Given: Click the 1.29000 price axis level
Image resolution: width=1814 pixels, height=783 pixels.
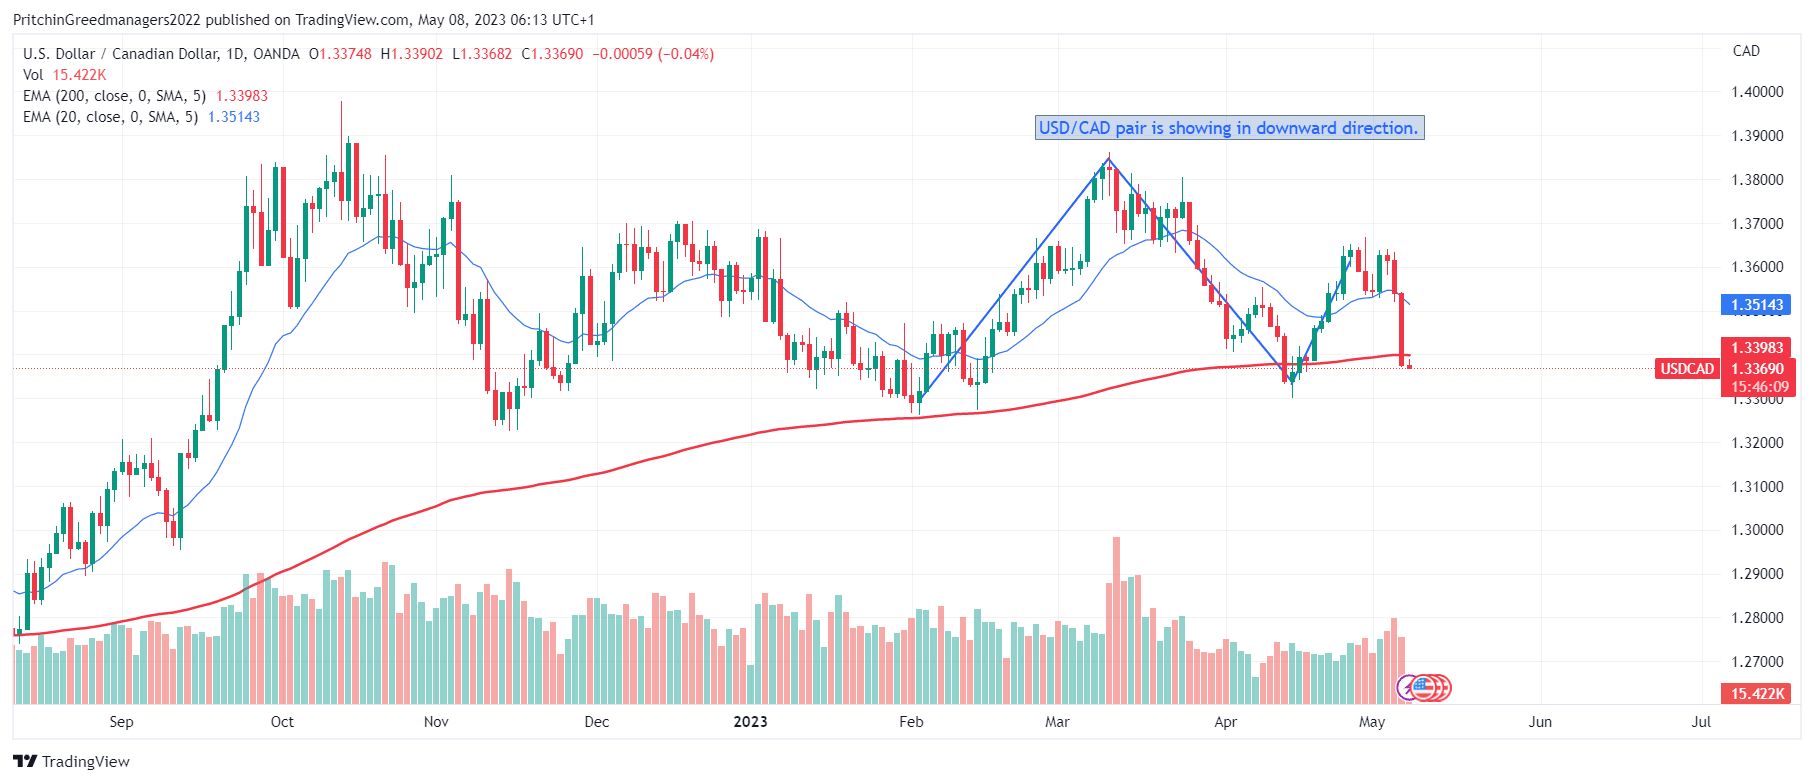Looking at the screenshot, I should (x=1757, y=574).
